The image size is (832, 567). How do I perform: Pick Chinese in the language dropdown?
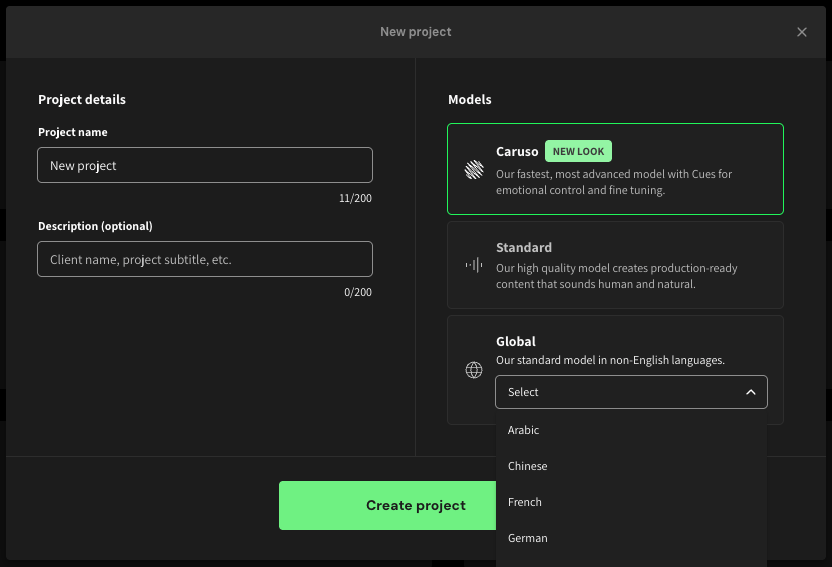click(x=528, y=466)
